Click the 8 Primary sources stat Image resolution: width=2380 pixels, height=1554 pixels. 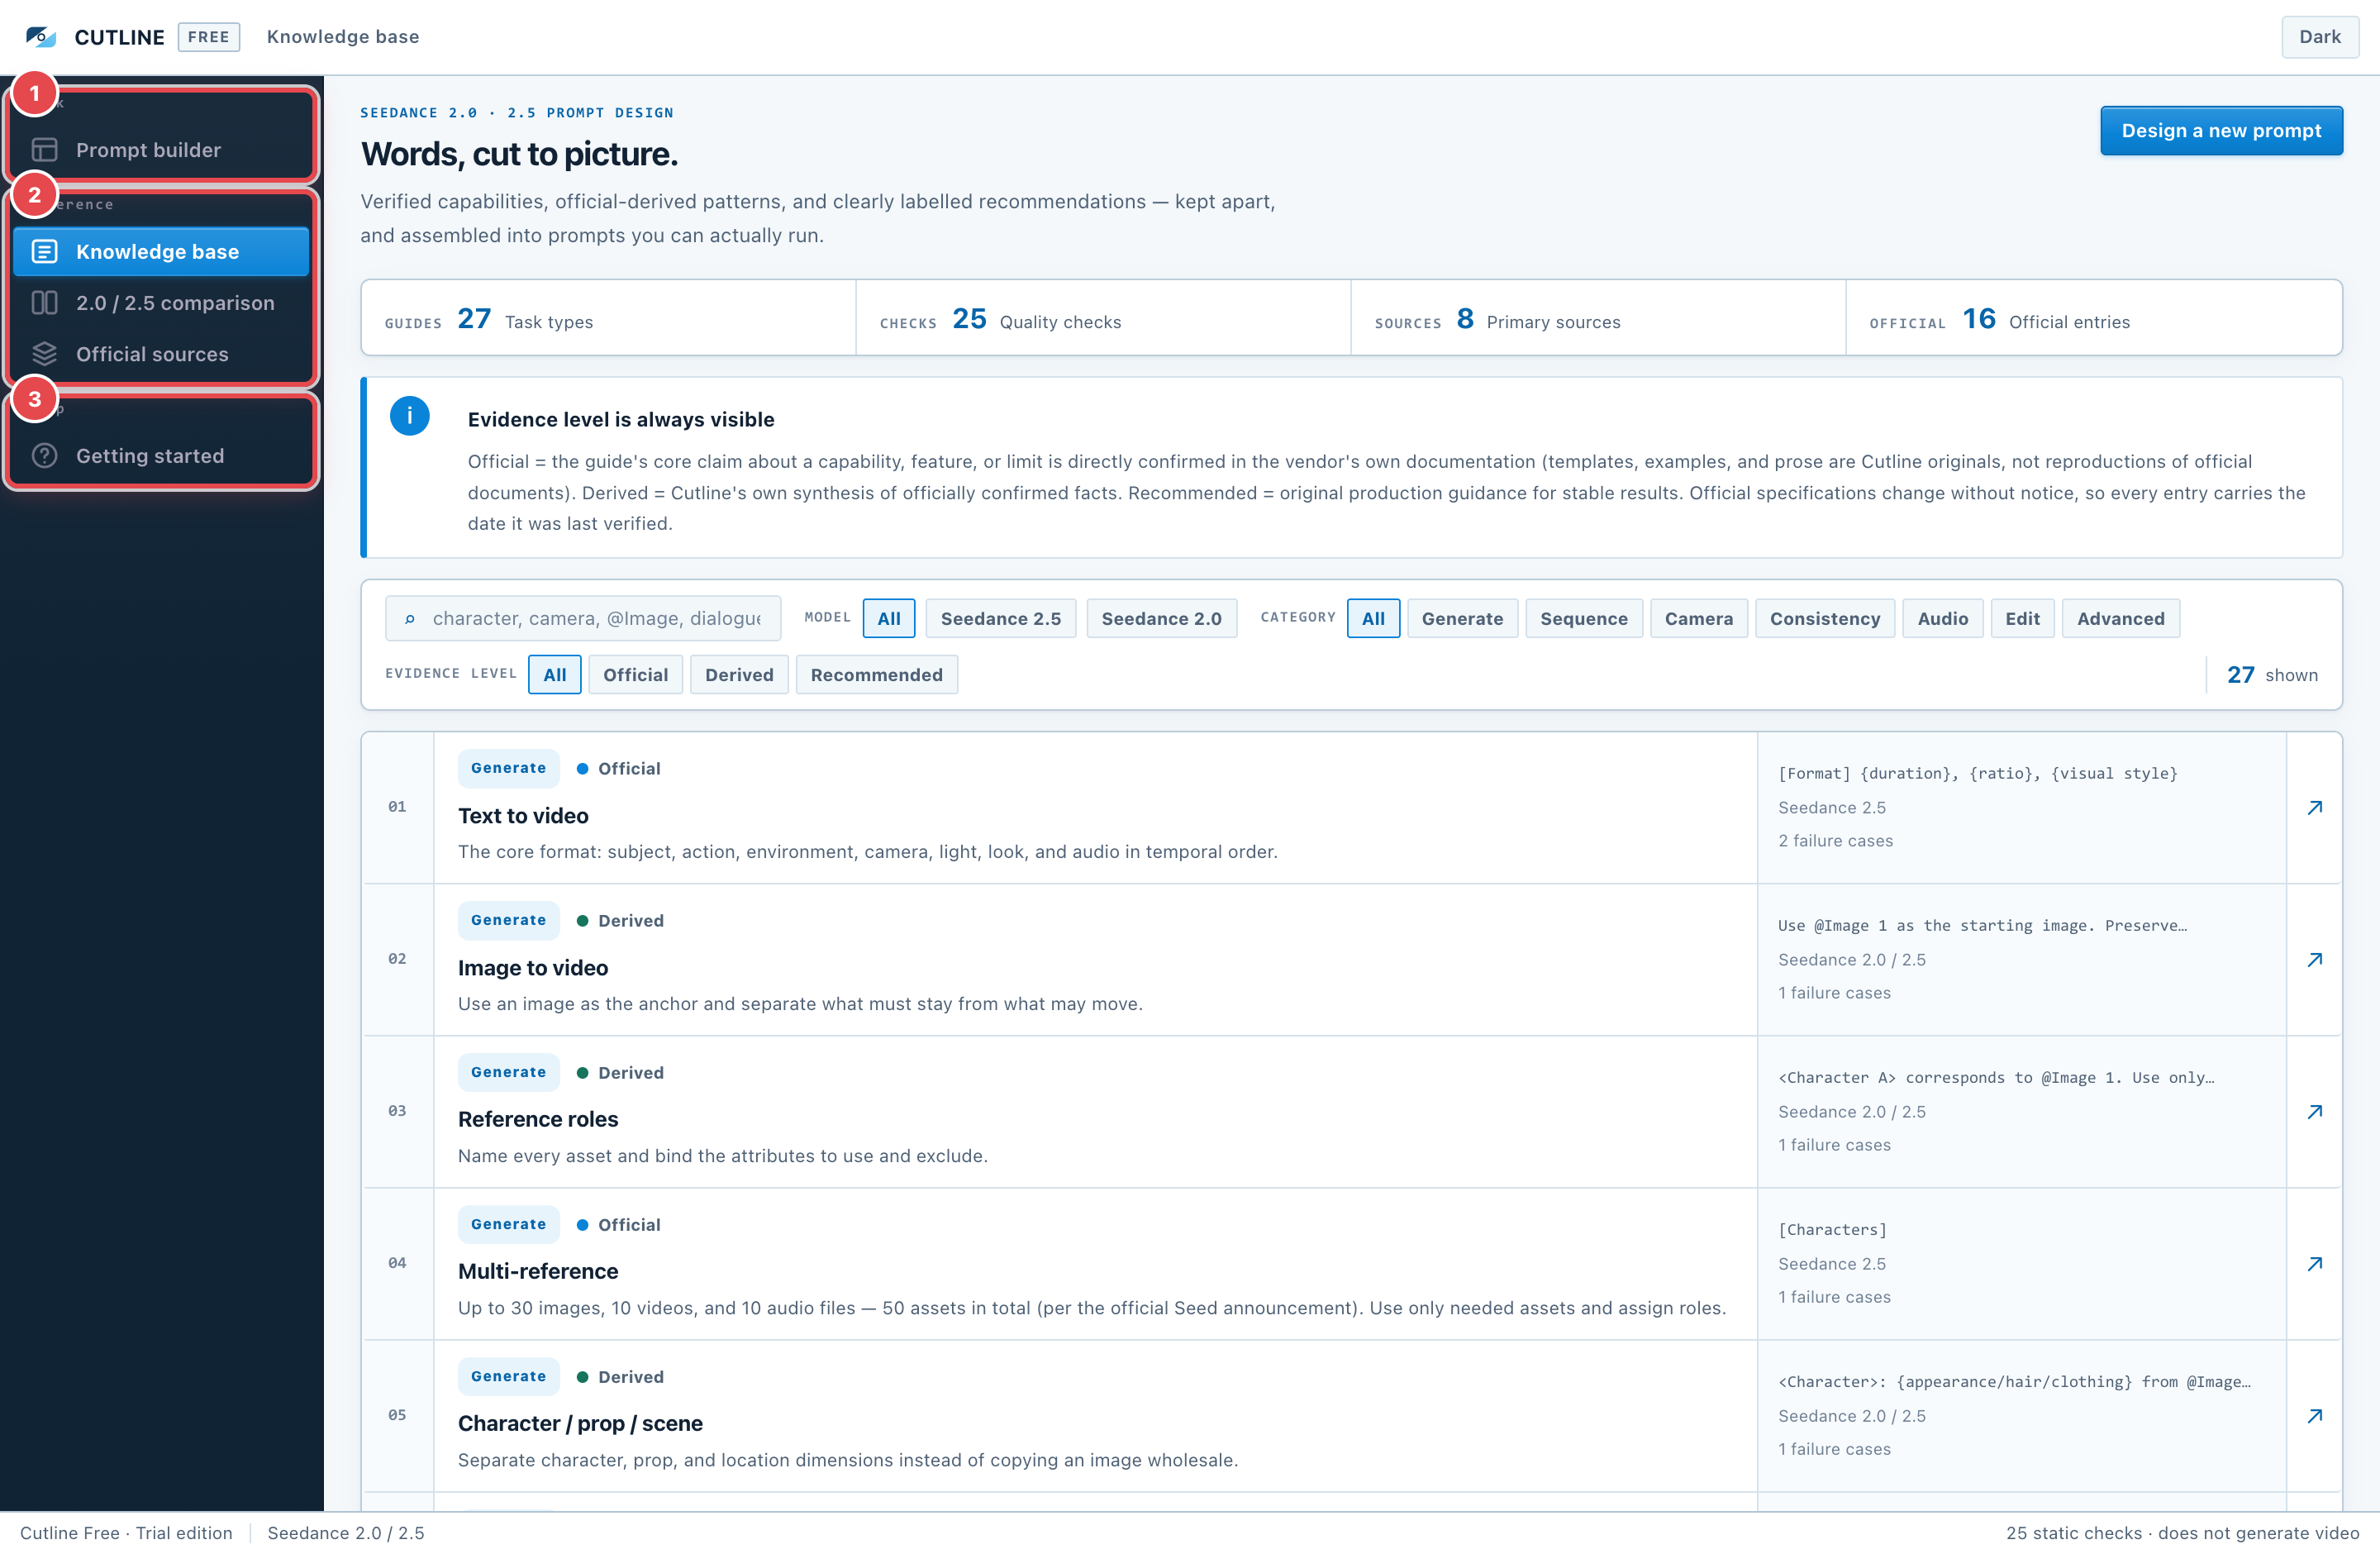[1598, 318]
